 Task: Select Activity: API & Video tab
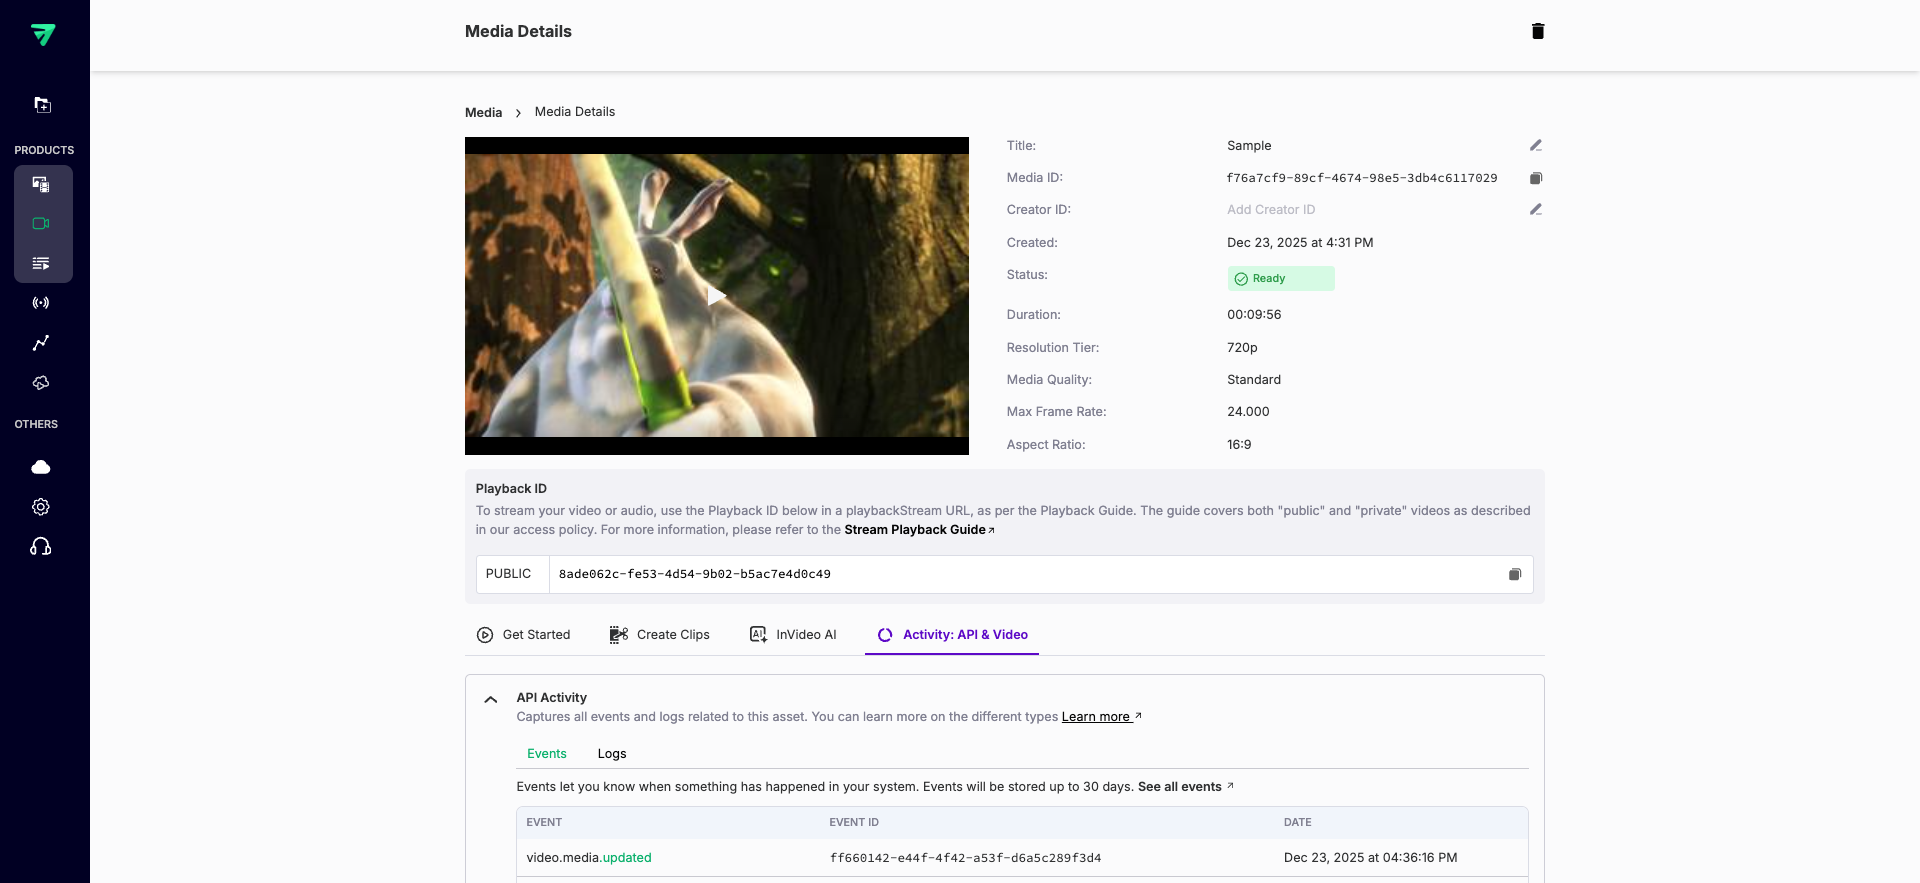[952, 635]
